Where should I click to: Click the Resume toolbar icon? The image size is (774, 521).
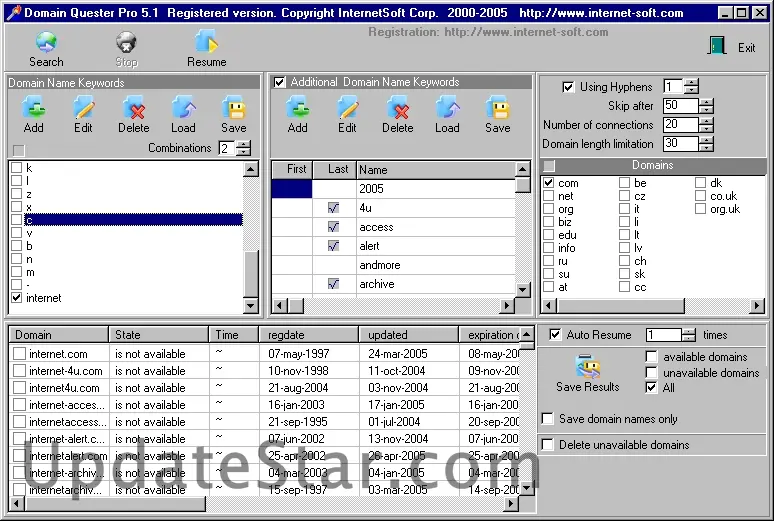click(206, 43)
